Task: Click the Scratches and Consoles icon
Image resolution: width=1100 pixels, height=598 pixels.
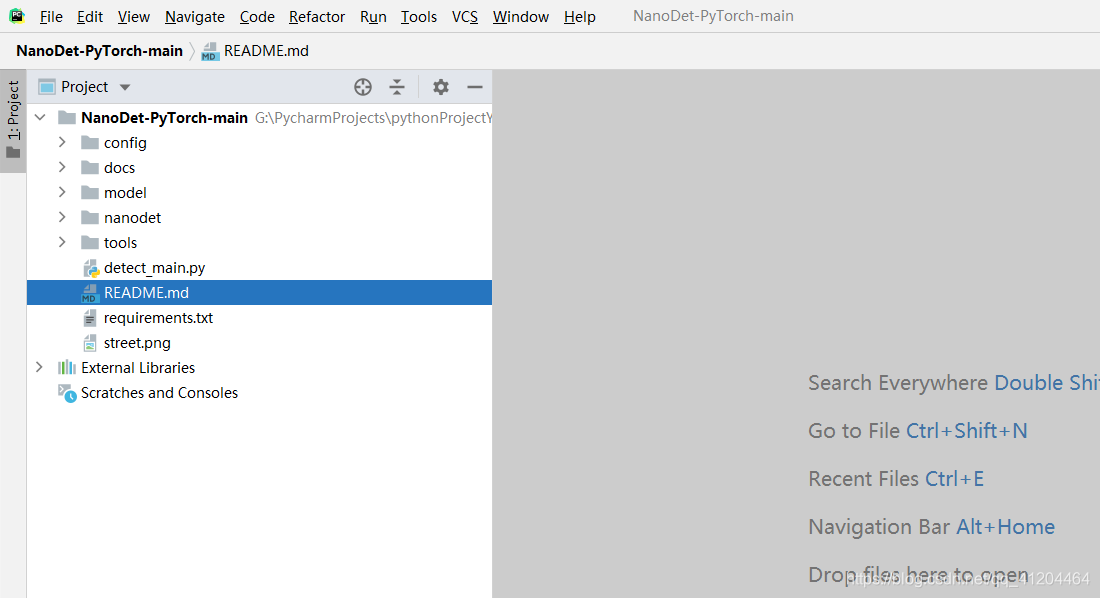Action: tap(67, 393)
